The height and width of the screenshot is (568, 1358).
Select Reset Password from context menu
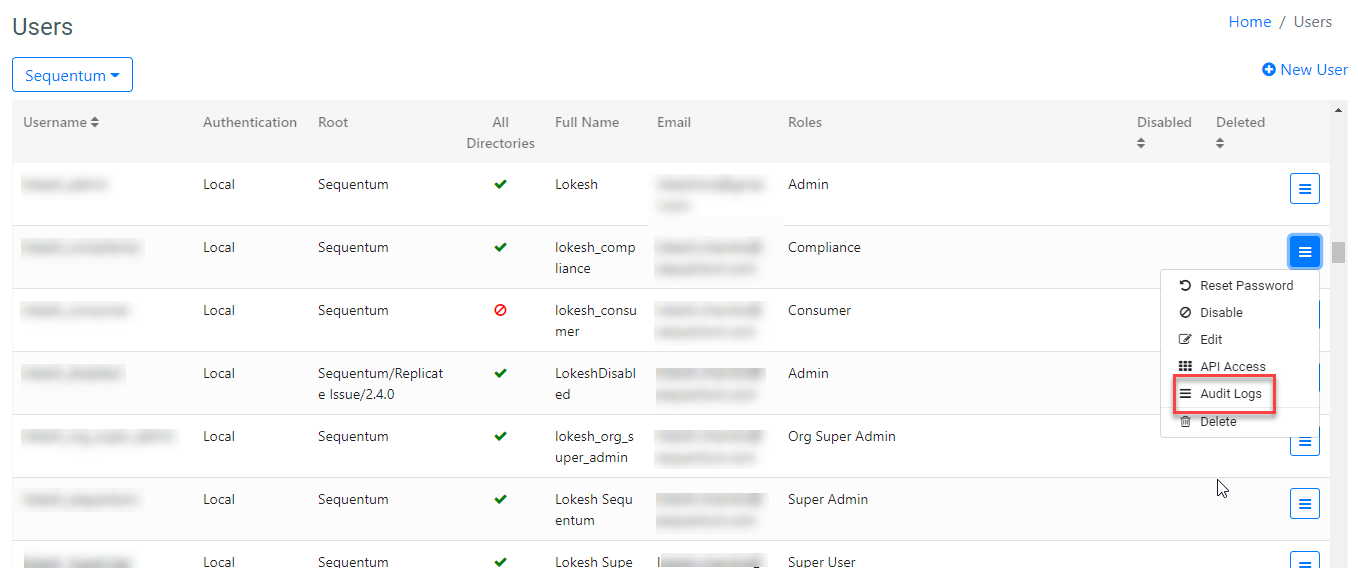point(1245,285)
